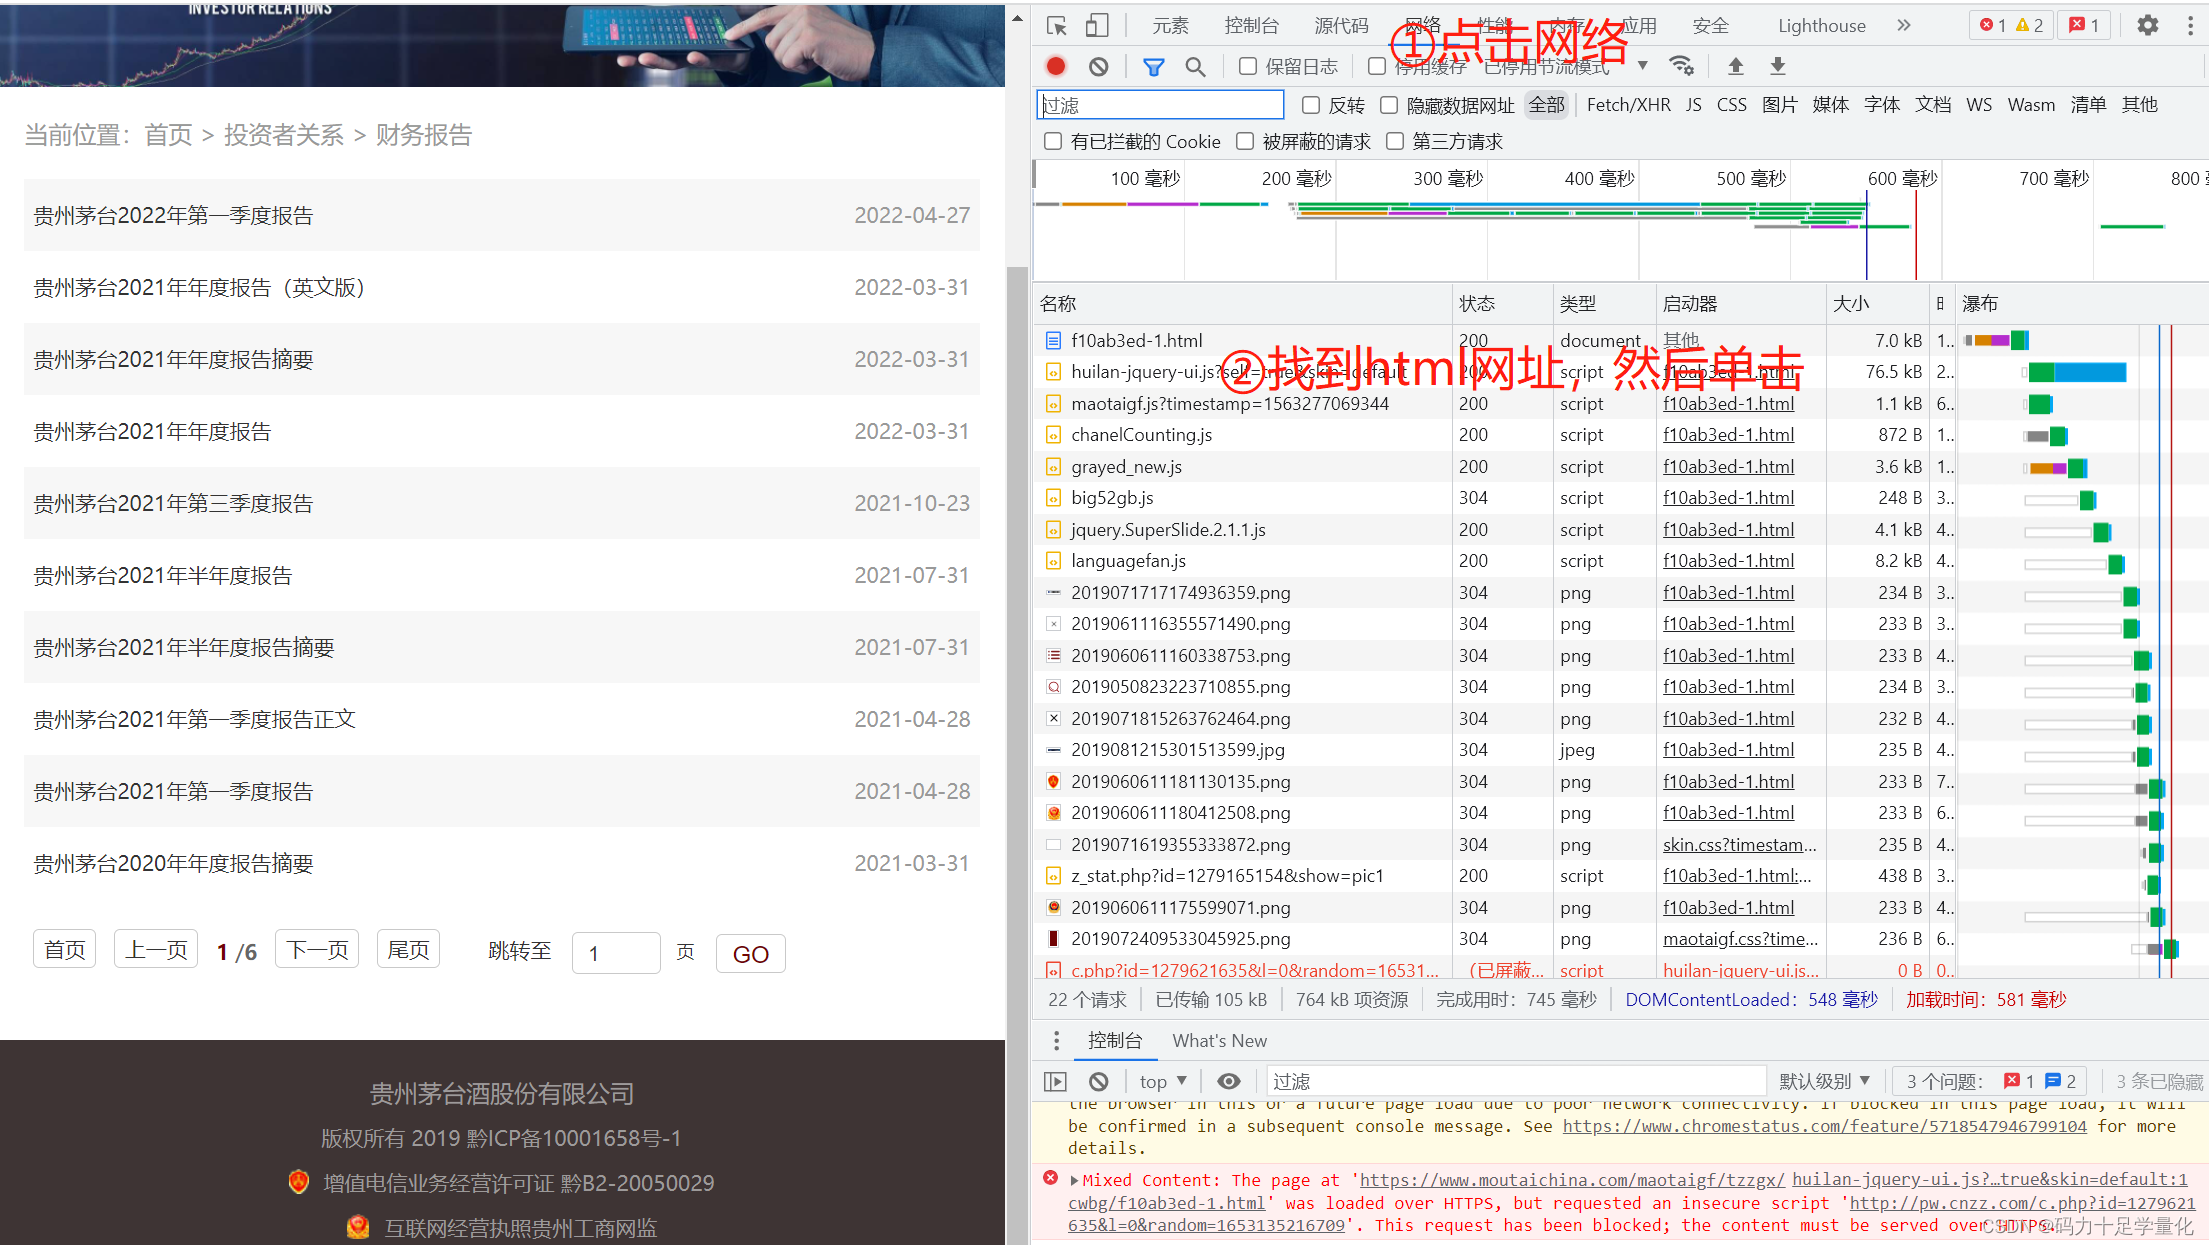Clear the network log icon
Screen dimensions: 2209x1245
coord(1099,67)
